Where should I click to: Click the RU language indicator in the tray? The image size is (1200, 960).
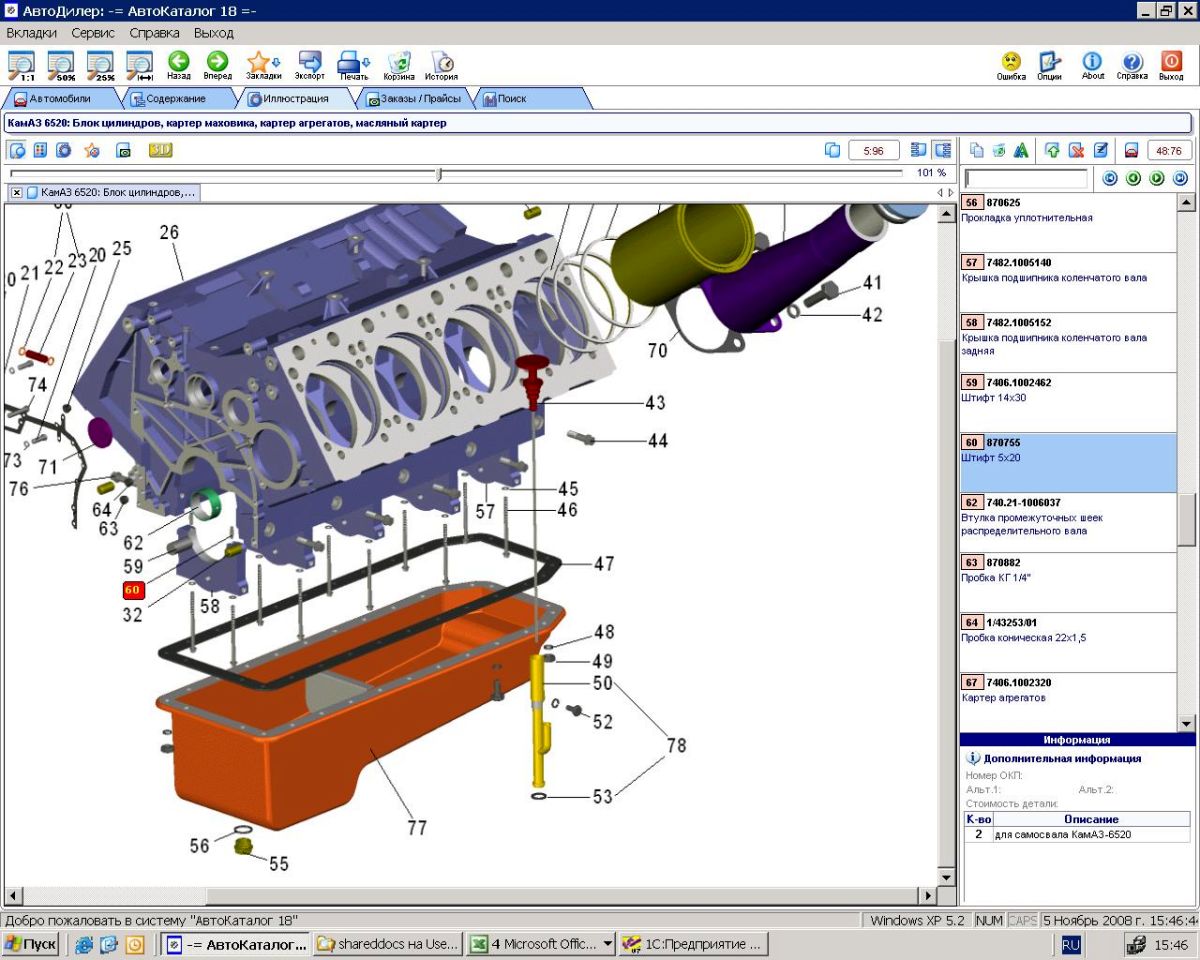coord(1071,944)
